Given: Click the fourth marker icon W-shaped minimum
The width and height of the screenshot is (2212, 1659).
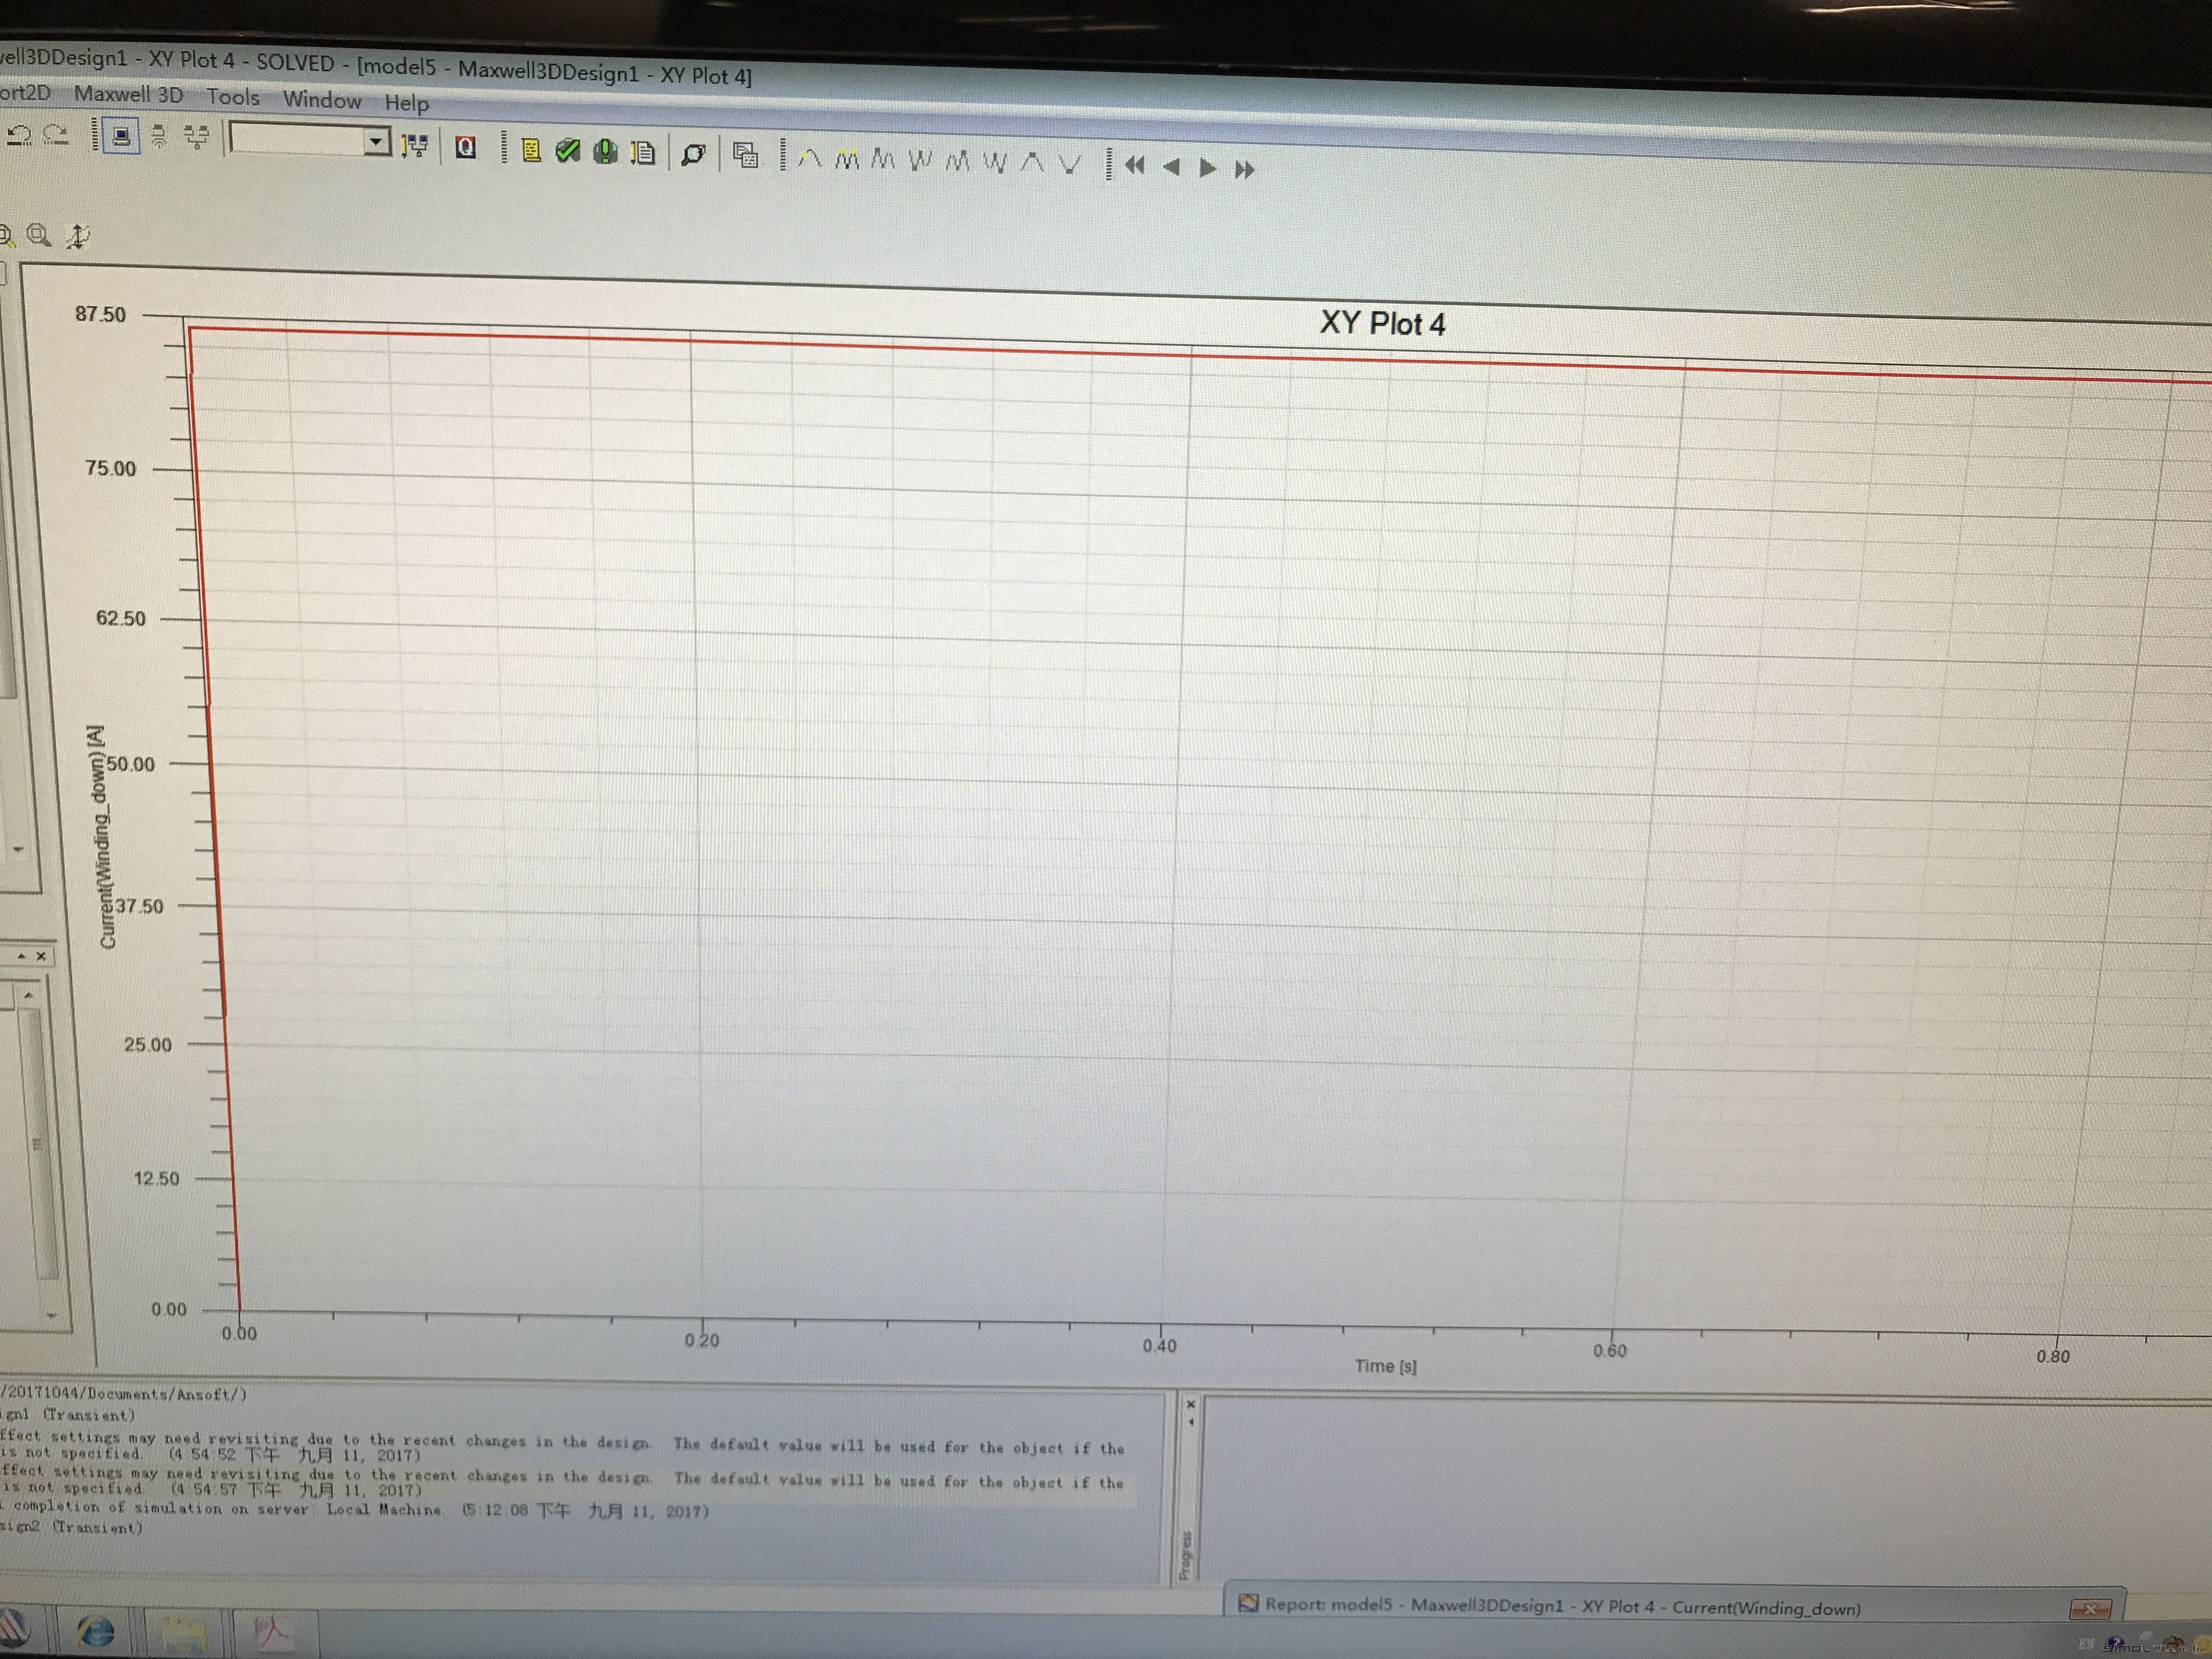Looking at the screenshot, I should tap(920, 160).
